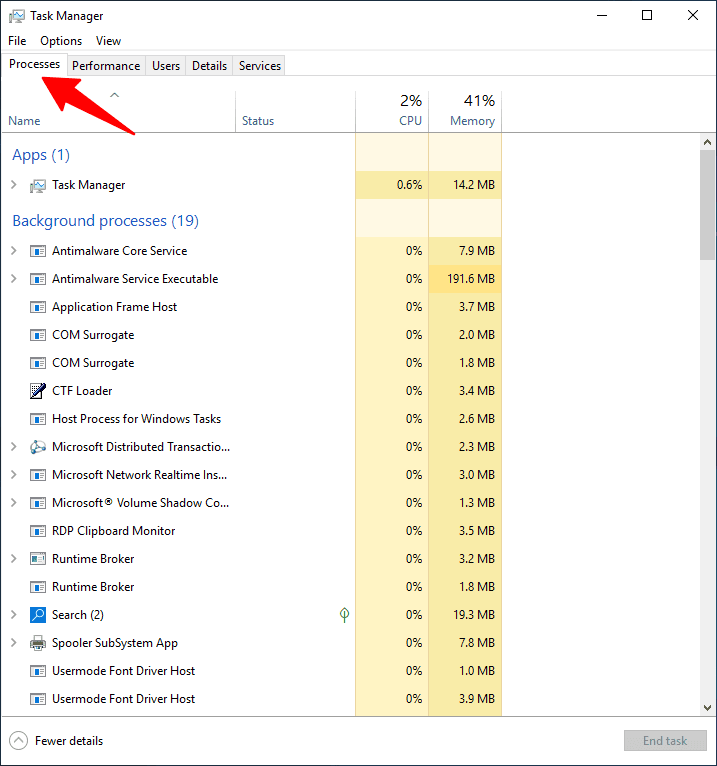Click the Antimalware Service Executable icon
717x766 pixels.
click(x=38, y=279)
